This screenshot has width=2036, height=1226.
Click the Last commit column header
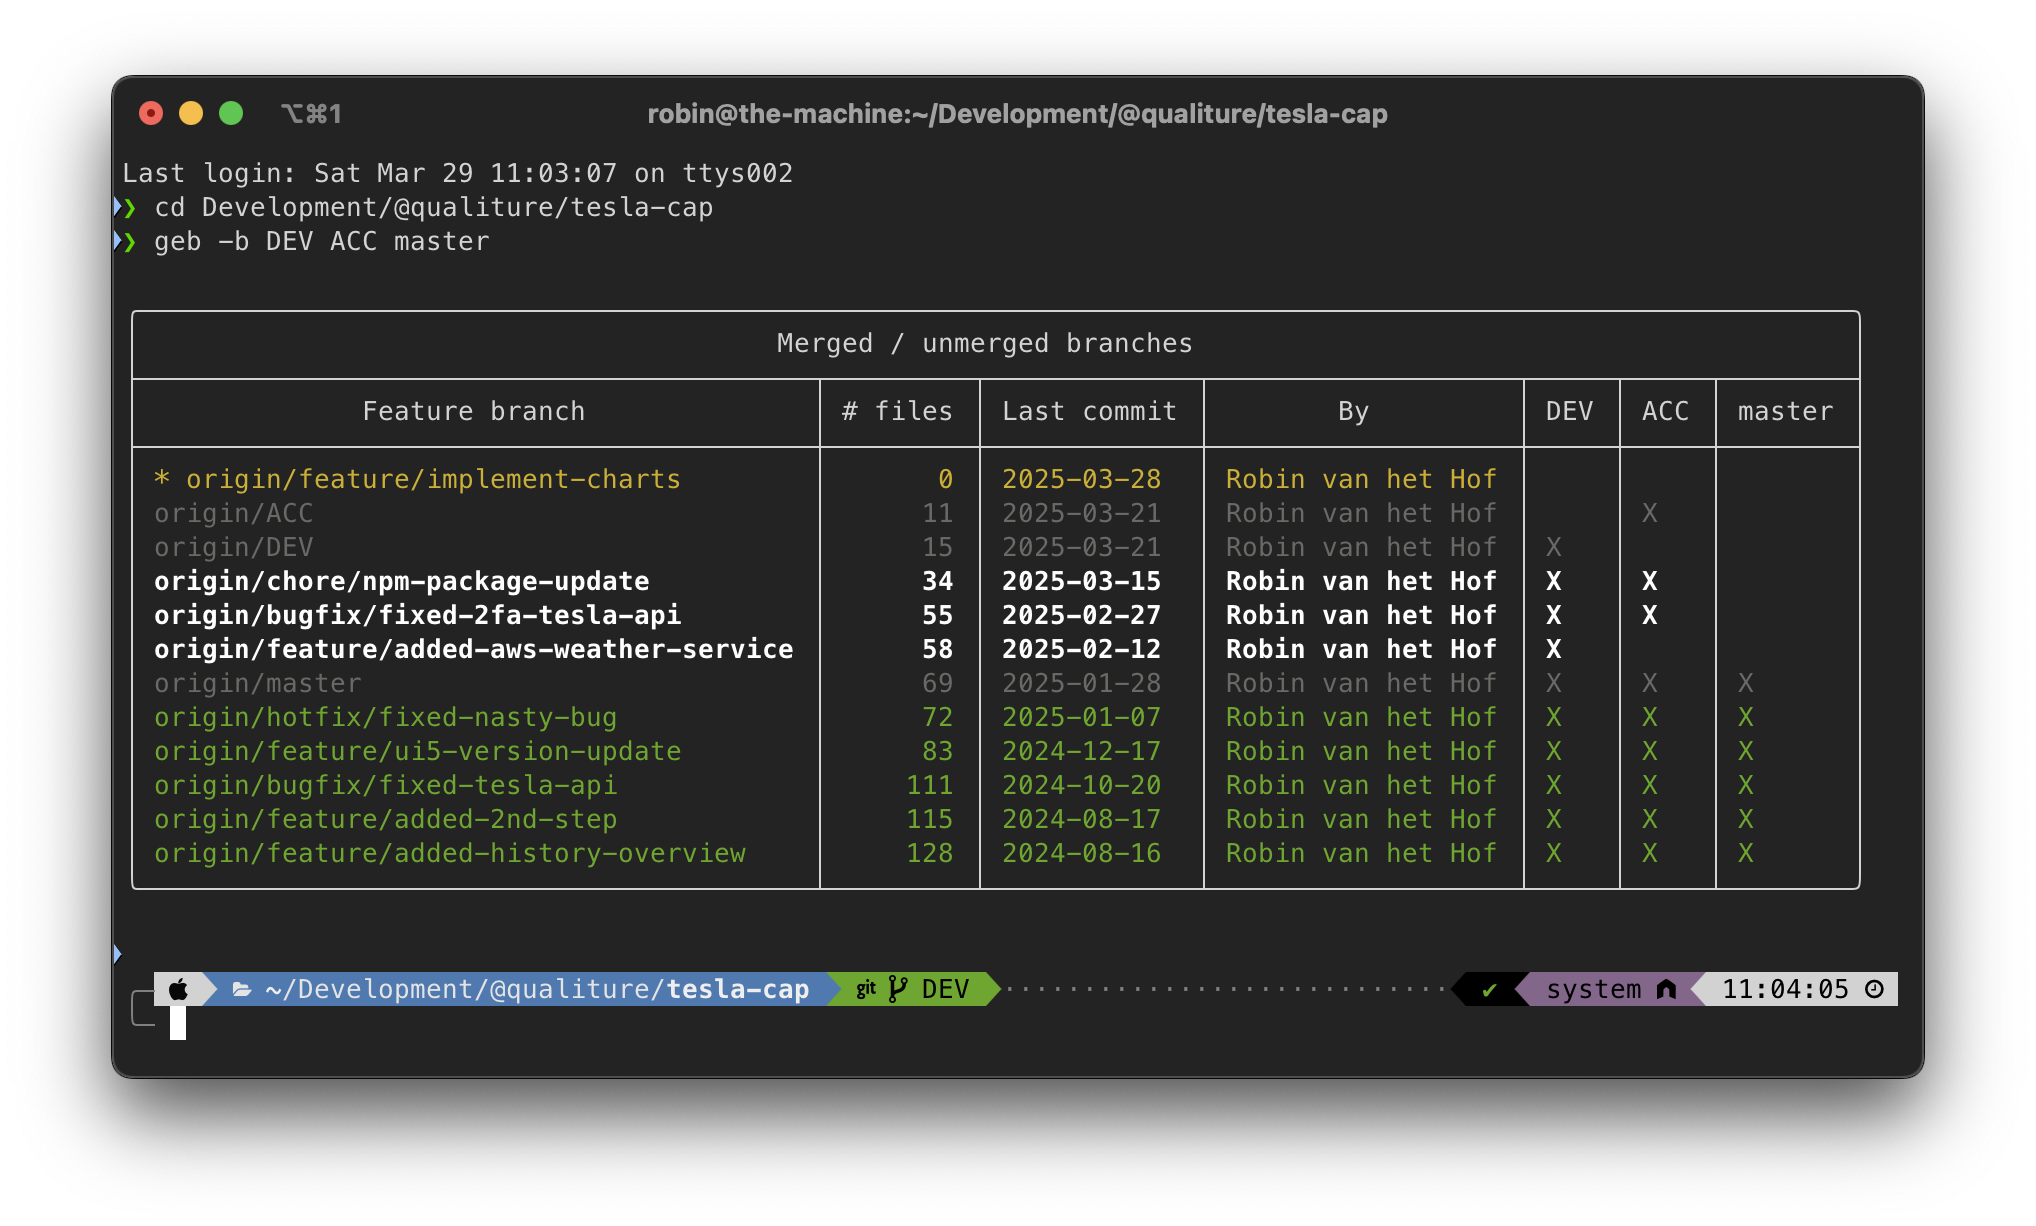1089,411
